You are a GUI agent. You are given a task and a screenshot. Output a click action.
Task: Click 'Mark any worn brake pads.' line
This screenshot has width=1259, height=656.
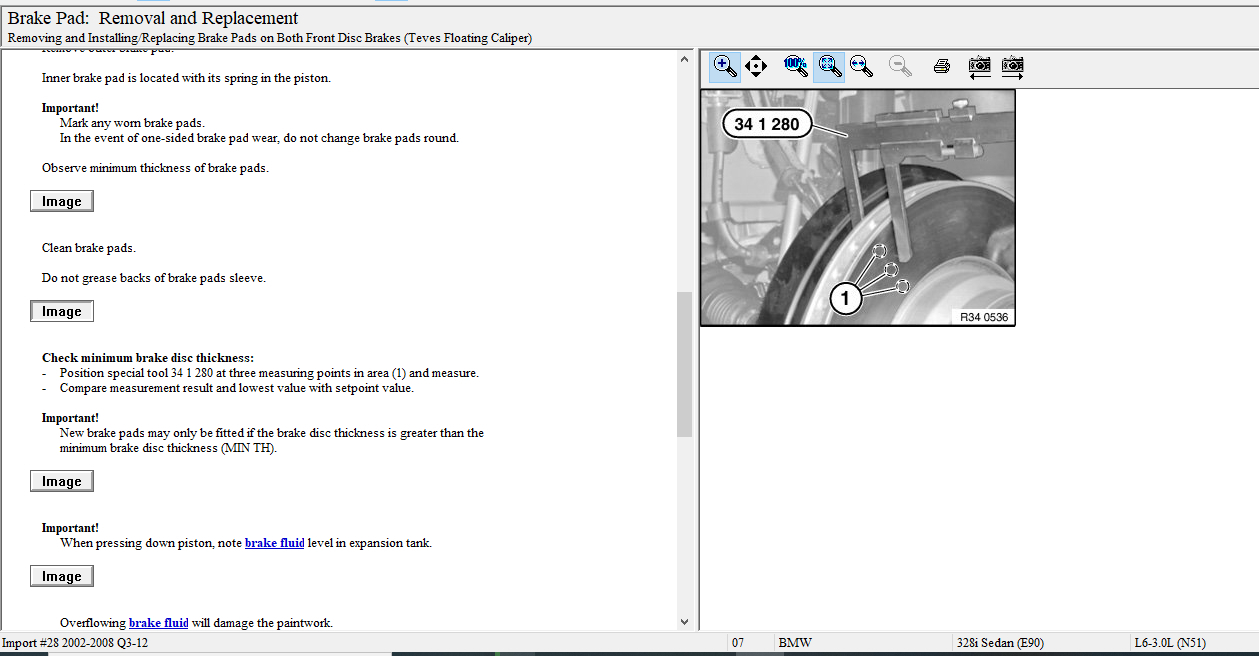pyautogui.click(x=132, y=123)
